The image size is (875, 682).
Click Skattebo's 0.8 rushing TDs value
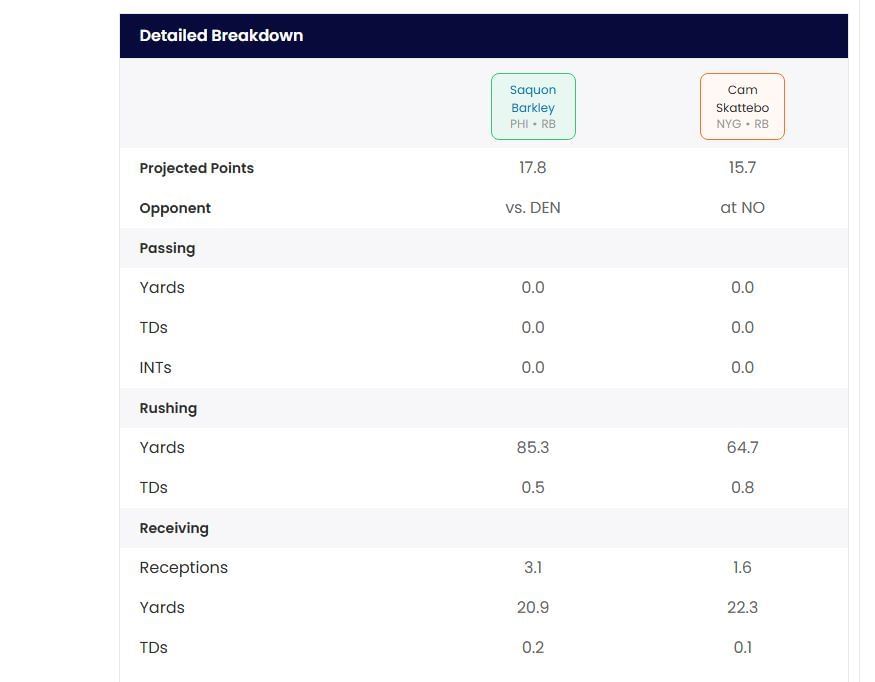point(742,488)
